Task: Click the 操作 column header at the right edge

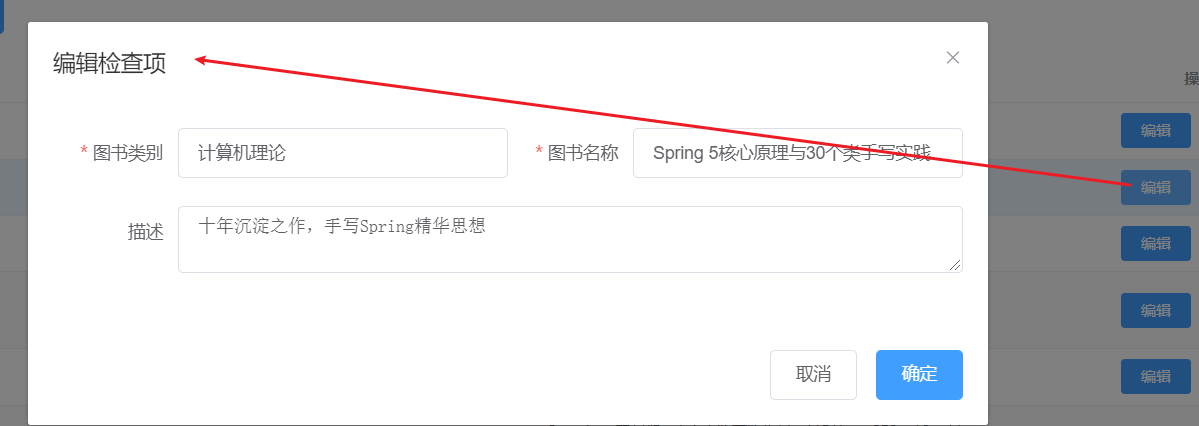Action: pyautogui.click(x=1191, y=79)
